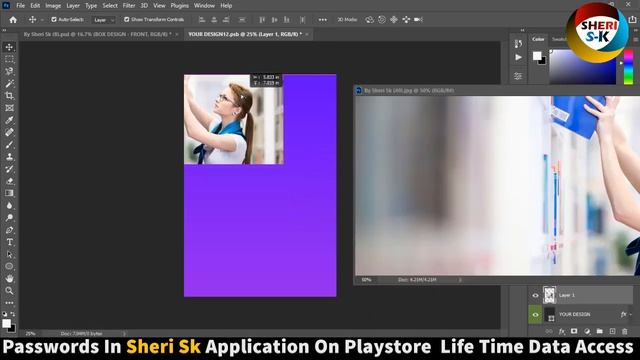Open the Image menu
640x360 pixels.
(x=53, y=6)
